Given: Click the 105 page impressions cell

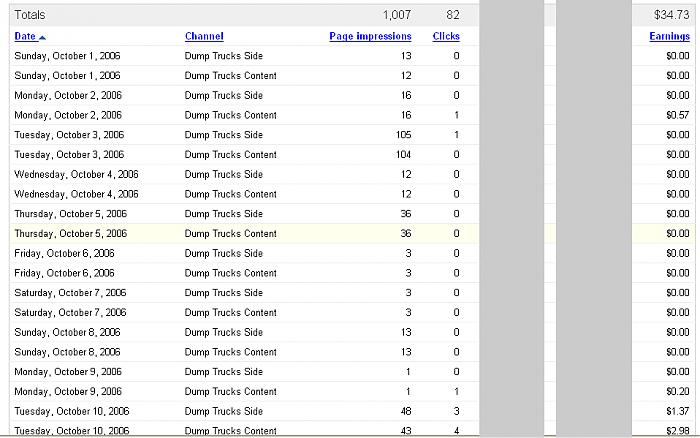Looking at the screenshot, I should coord(403,135).
